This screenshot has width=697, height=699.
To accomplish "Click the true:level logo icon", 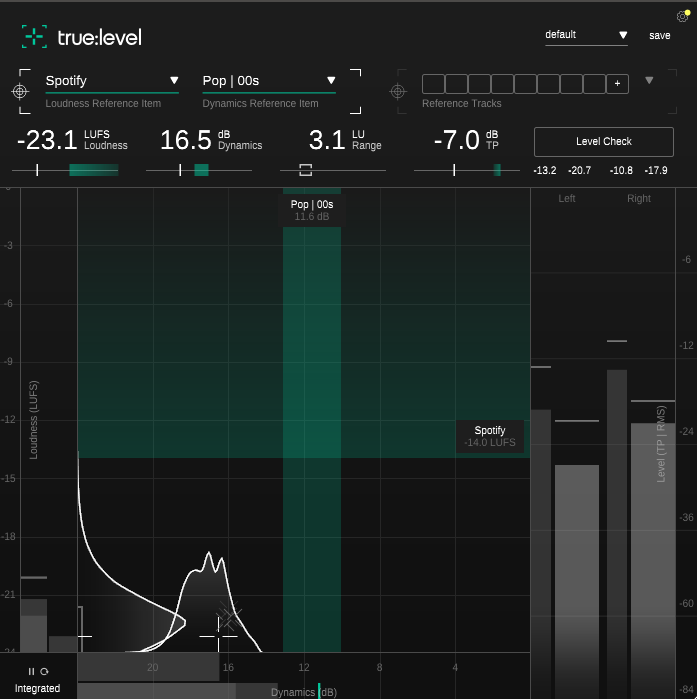I will pos(35,37).
